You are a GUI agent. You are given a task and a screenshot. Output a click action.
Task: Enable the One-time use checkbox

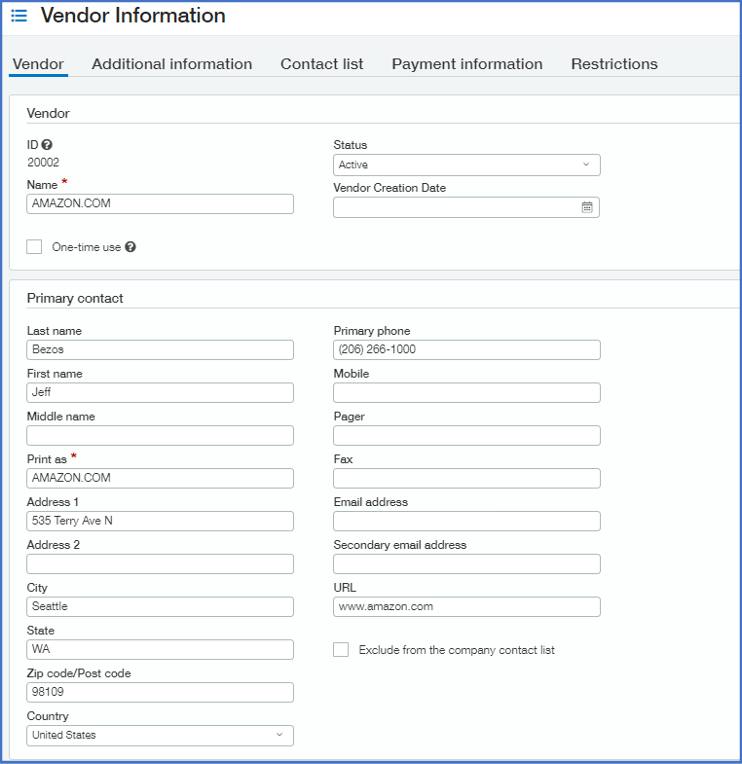coord(35,247)
